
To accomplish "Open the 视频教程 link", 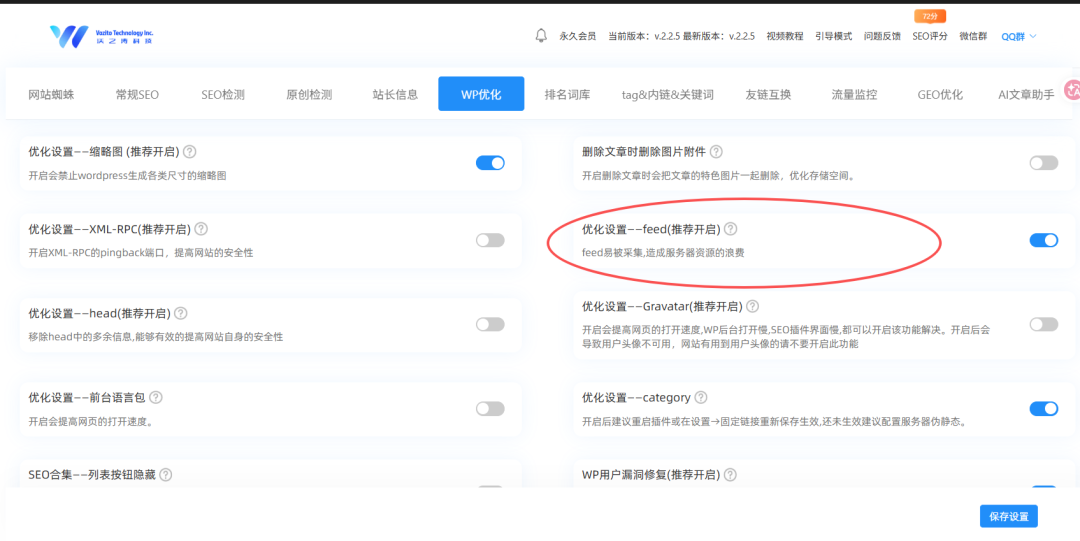I will 785,37.
